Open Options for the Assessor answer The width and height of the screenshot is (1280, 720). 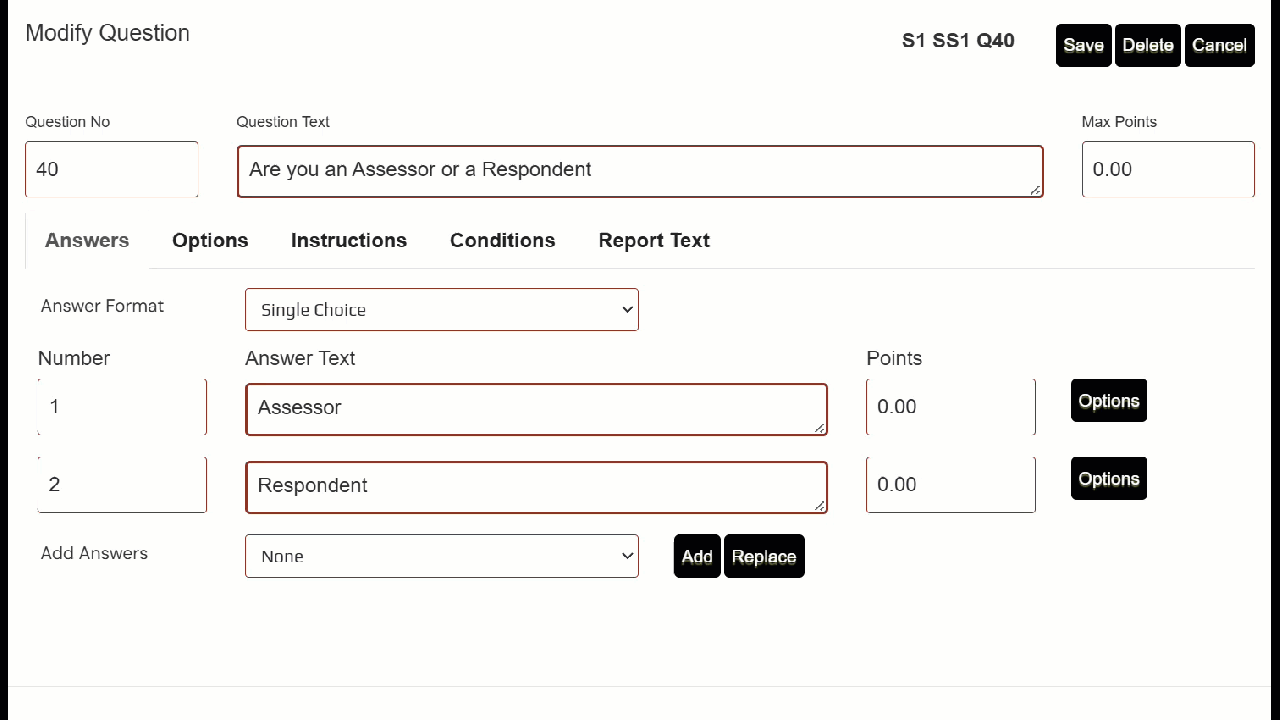click(x=1108, y=401)
